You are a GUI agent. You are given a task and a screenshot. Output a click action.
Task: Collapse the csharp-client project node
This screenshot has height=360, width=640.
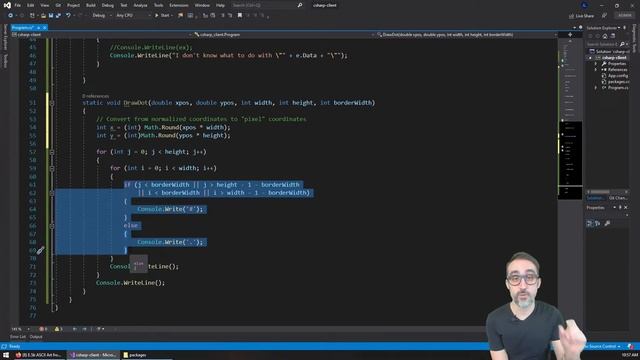click(x=590, y=58)
